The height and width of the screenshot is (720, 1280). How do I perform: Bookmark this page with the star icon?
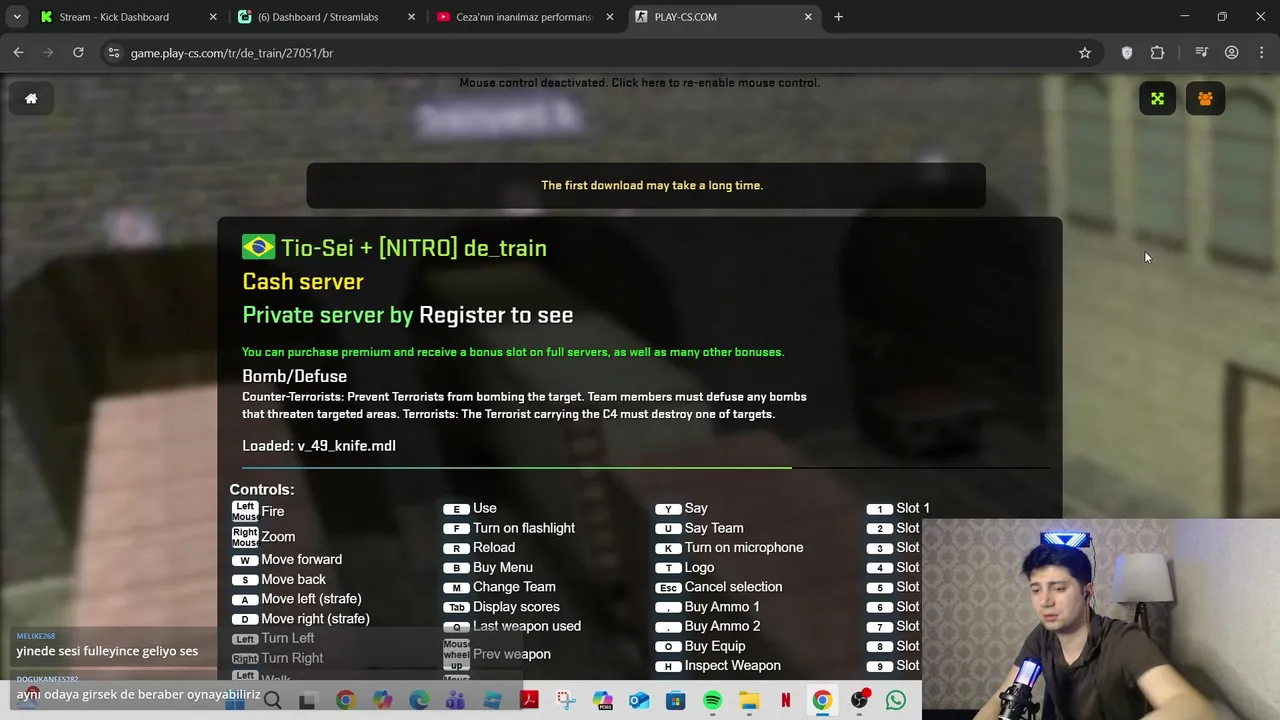pos(1085,53)
